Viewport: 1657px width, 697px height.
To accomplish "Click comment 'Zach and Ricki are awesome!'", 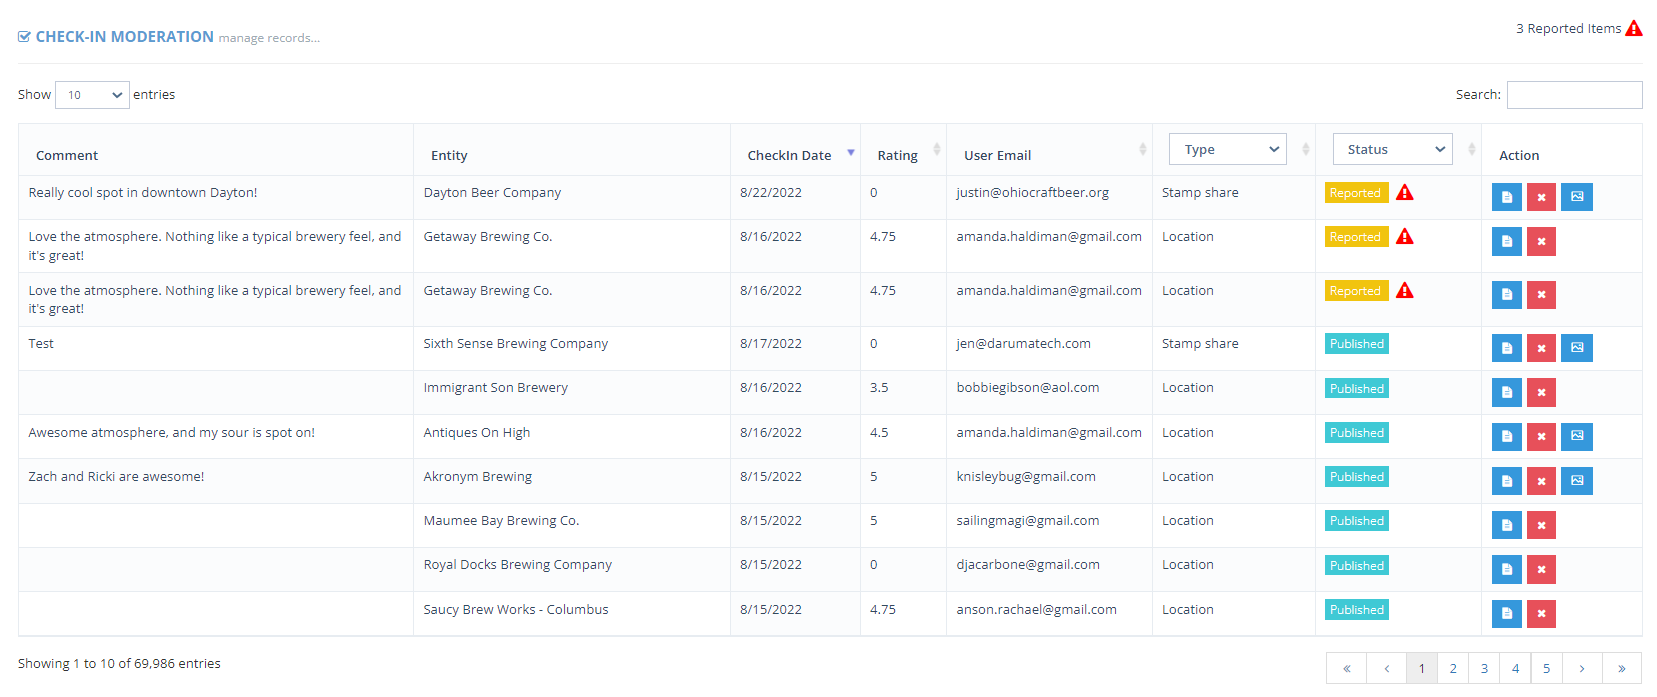I will (x=116, y=476).
